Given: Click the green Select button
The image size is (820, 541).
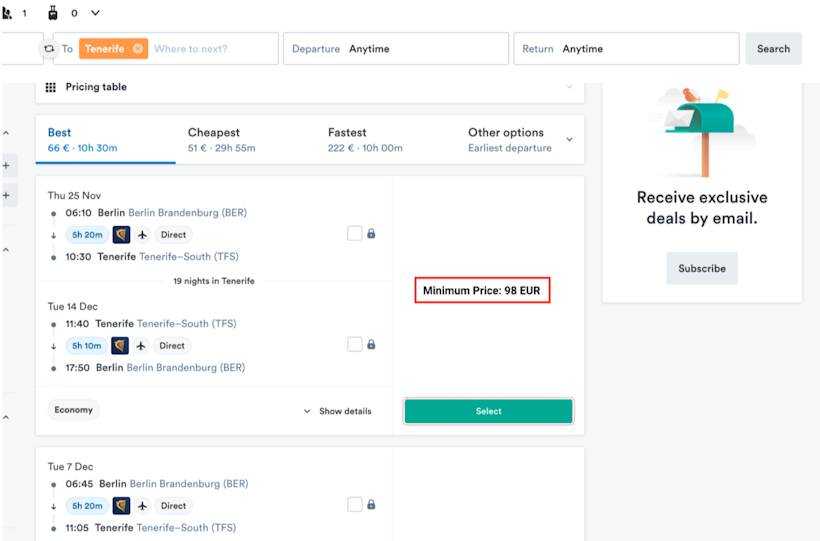Looking at the screenshot, I should point(488,411).
